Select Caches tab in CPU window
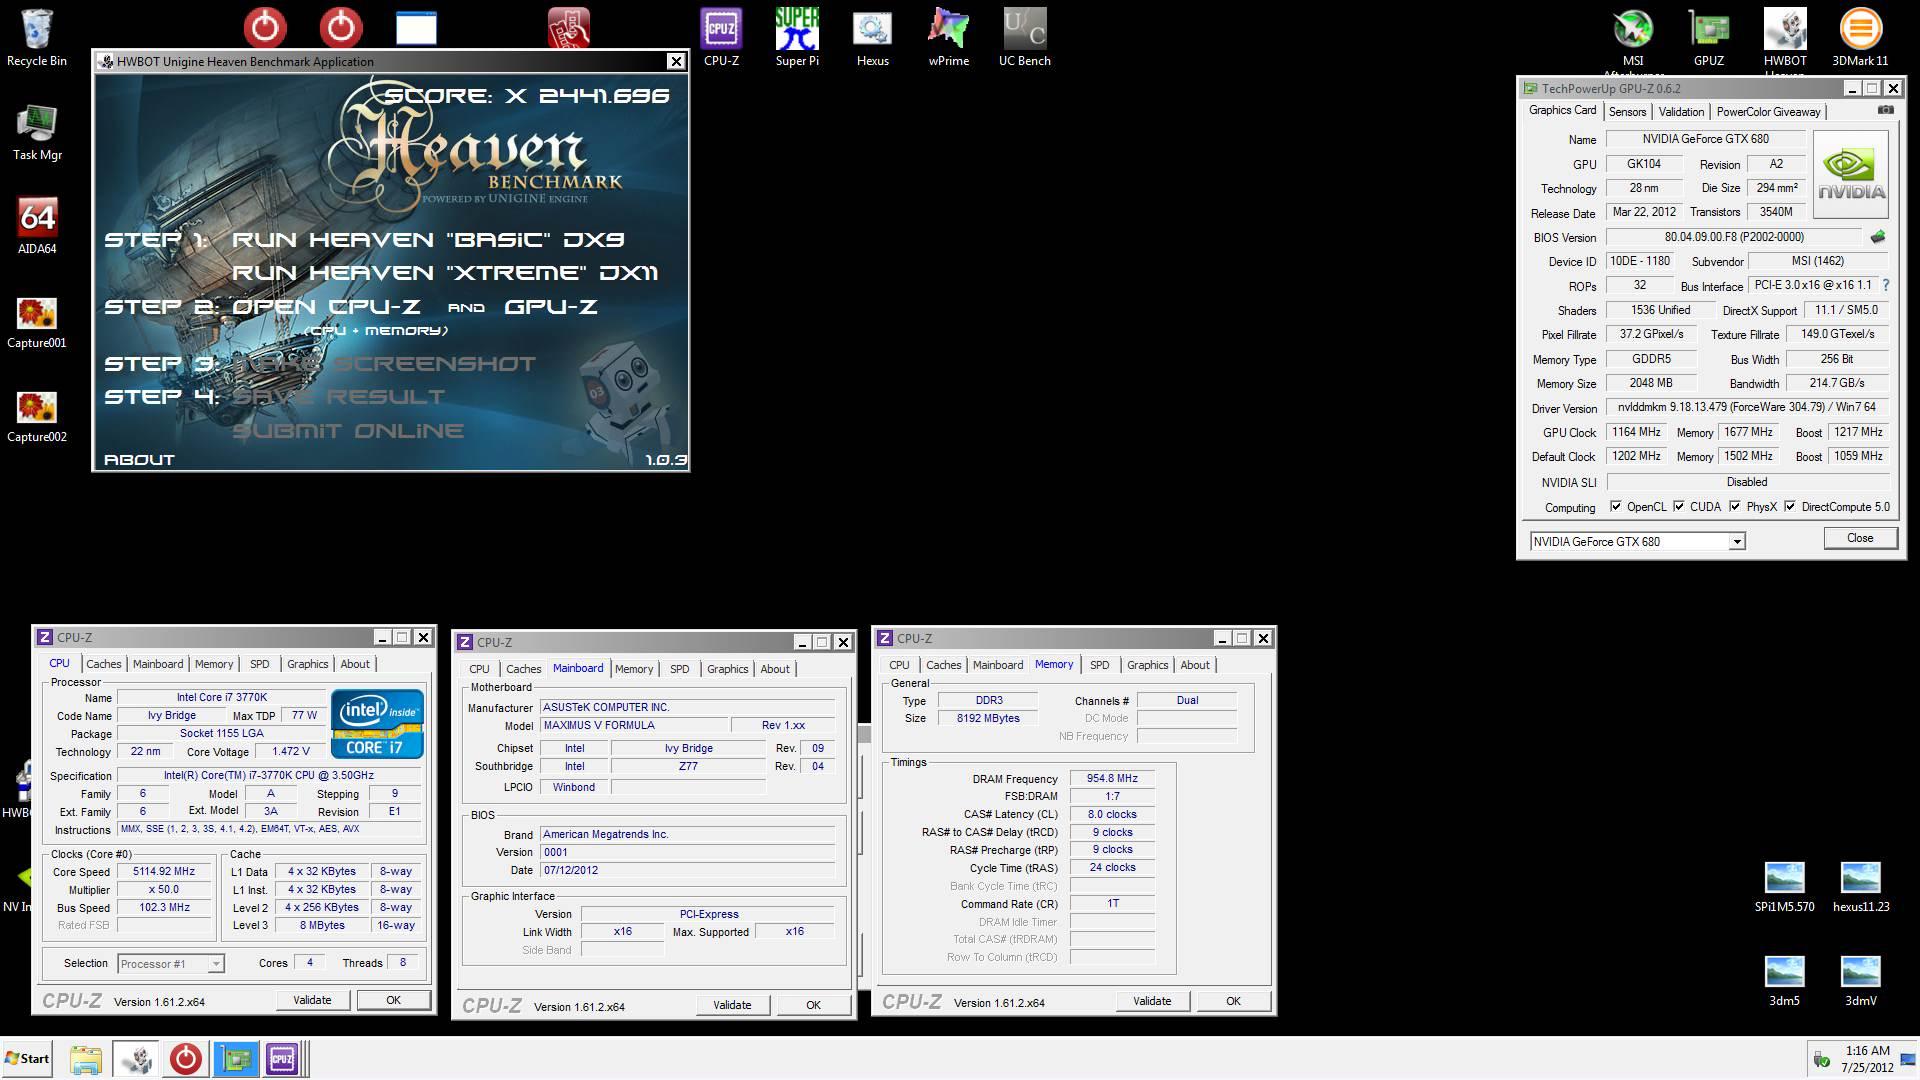This screenshot has height=1080, width=1920. tap(103, 664)
